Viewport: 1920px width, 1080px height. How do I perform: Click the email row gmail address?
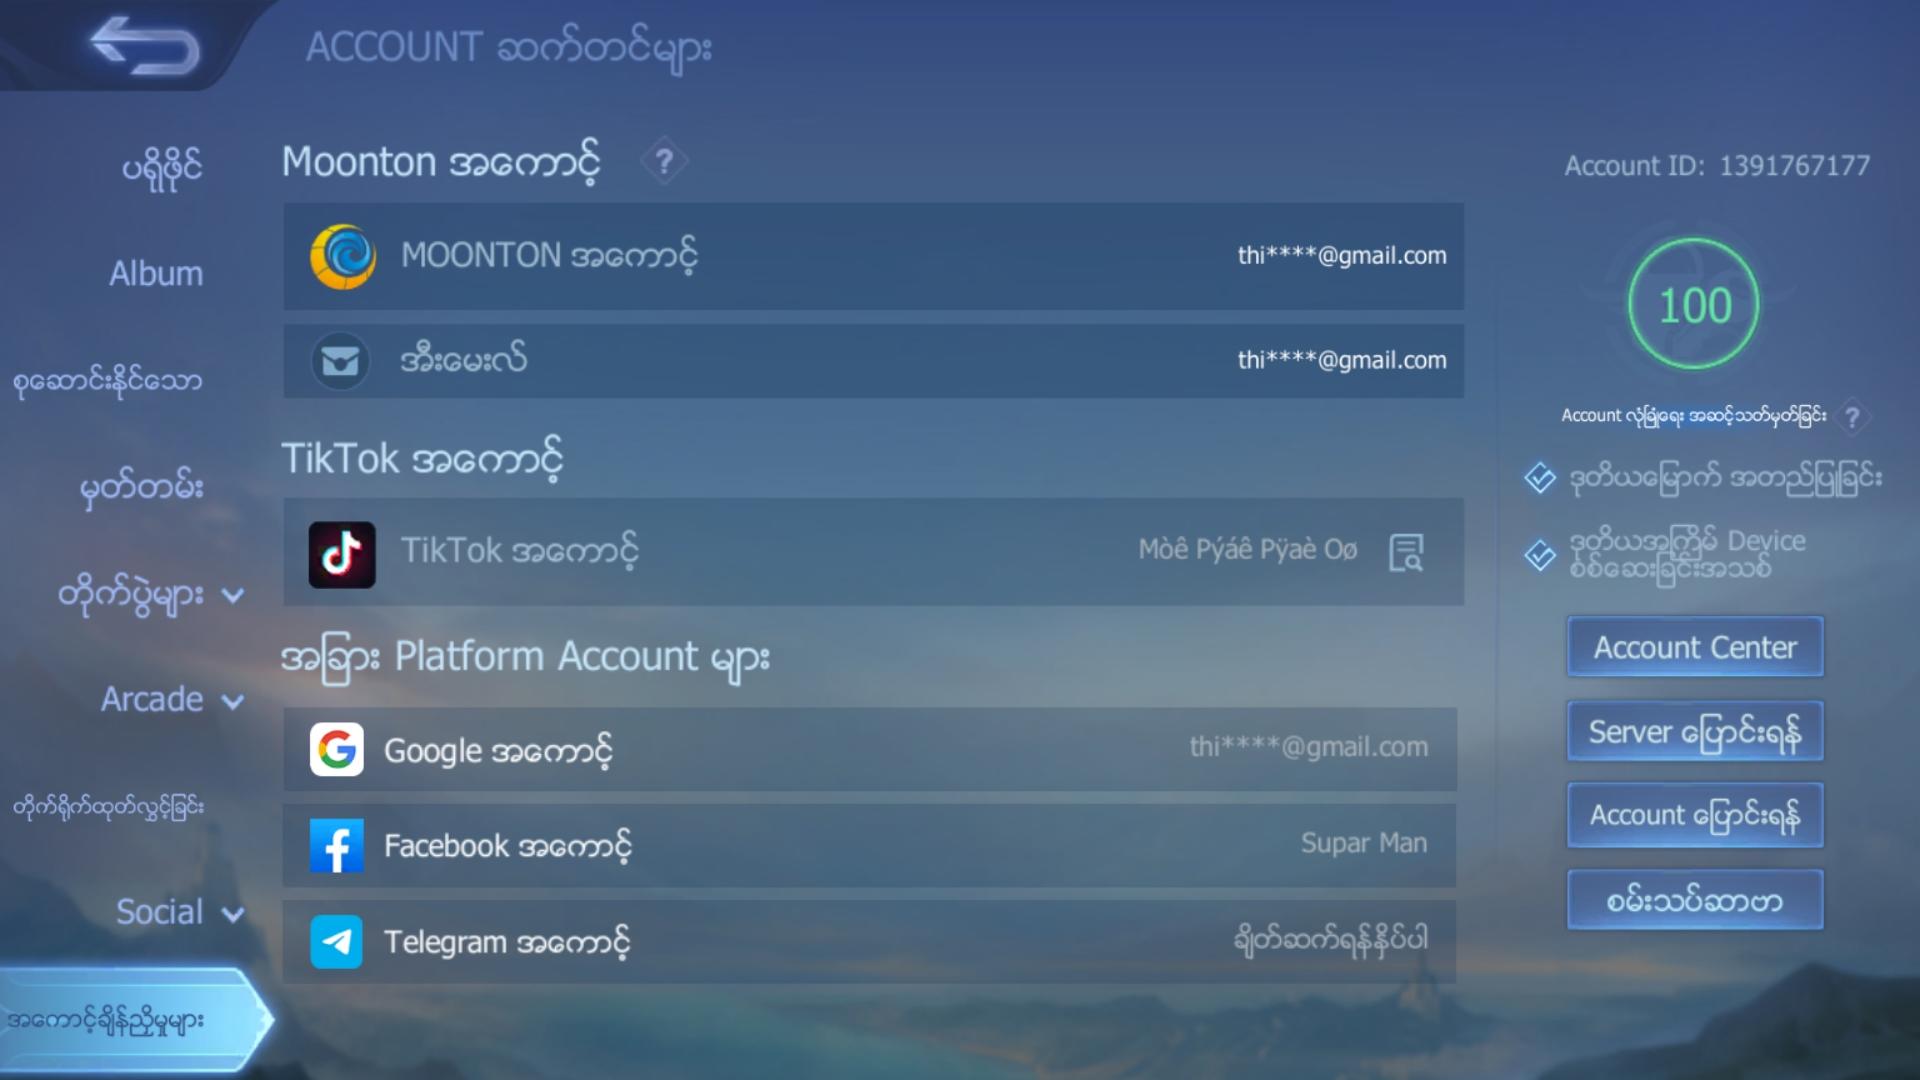point(1342,360)
